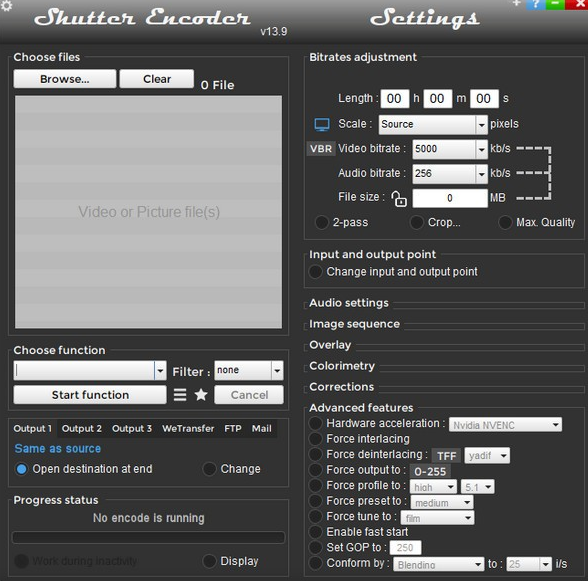
Task: Enable Force tune to option
Action: pyautogui.click(x=315, y=516)
